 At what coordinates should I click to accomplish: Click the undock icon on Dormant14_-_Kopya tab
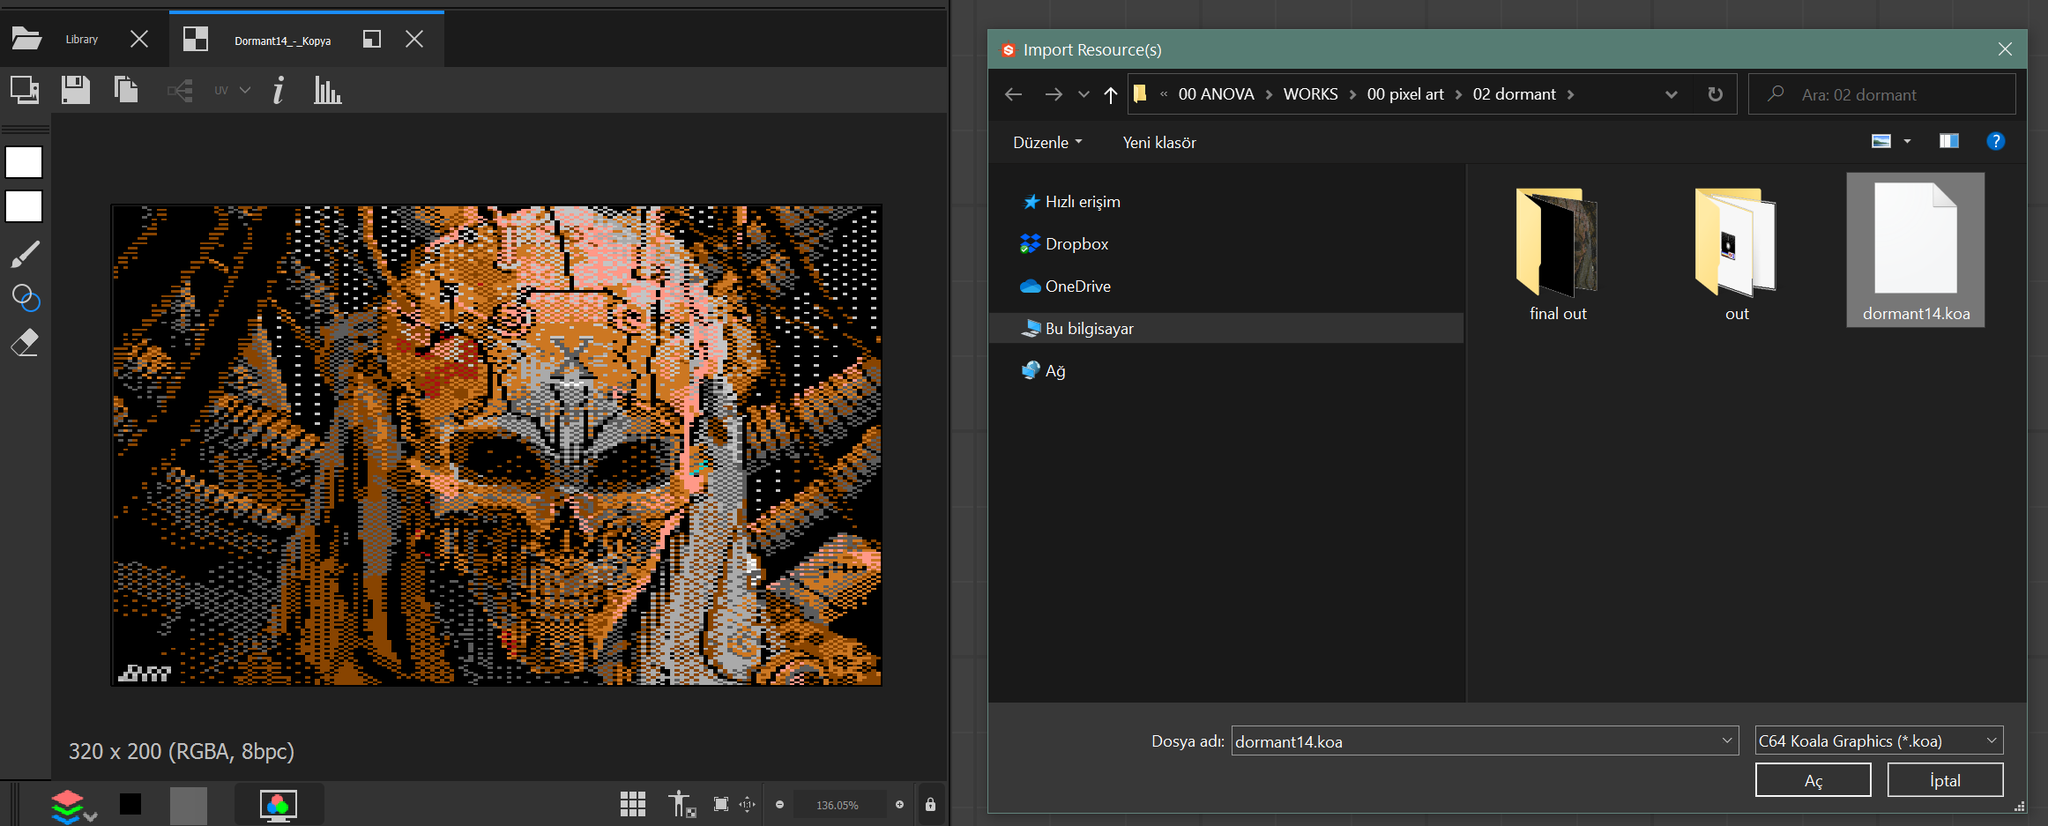tap(372, 39)
